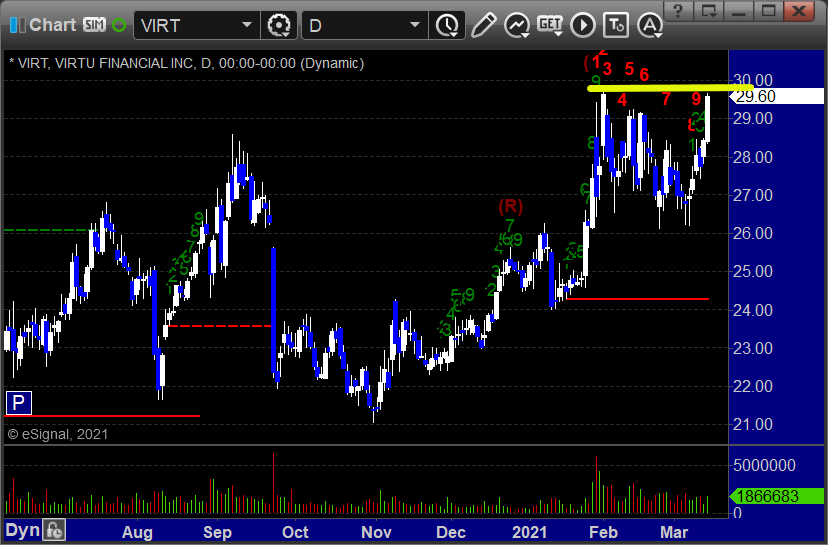Click the 21.00 price axis label
This screenshot has width=828, height=545.
pyautogui.click(x=752, y=424)
